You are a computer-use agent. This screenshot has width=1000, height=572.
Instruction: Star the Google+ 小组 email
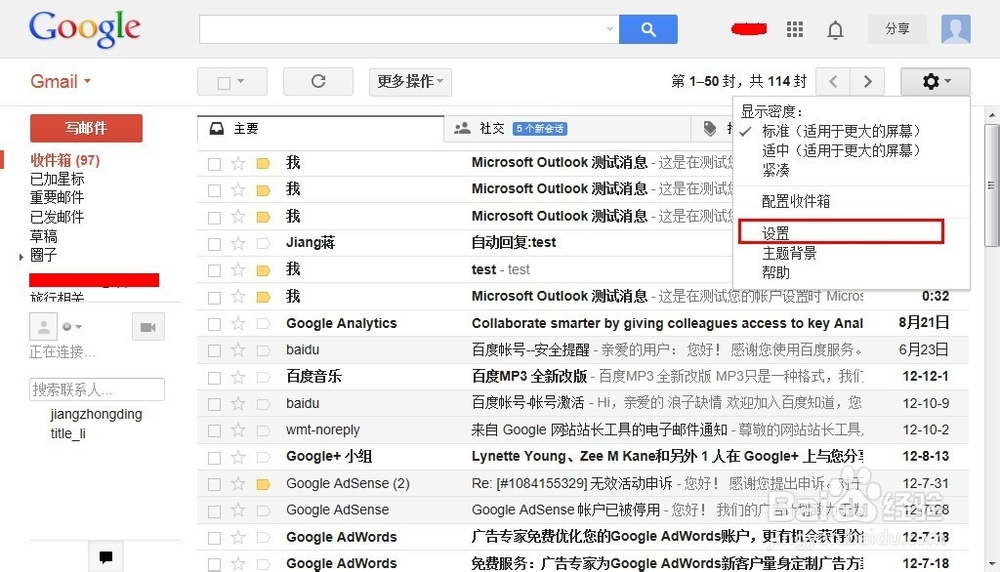pyautogui.click(x=238, y=458)
